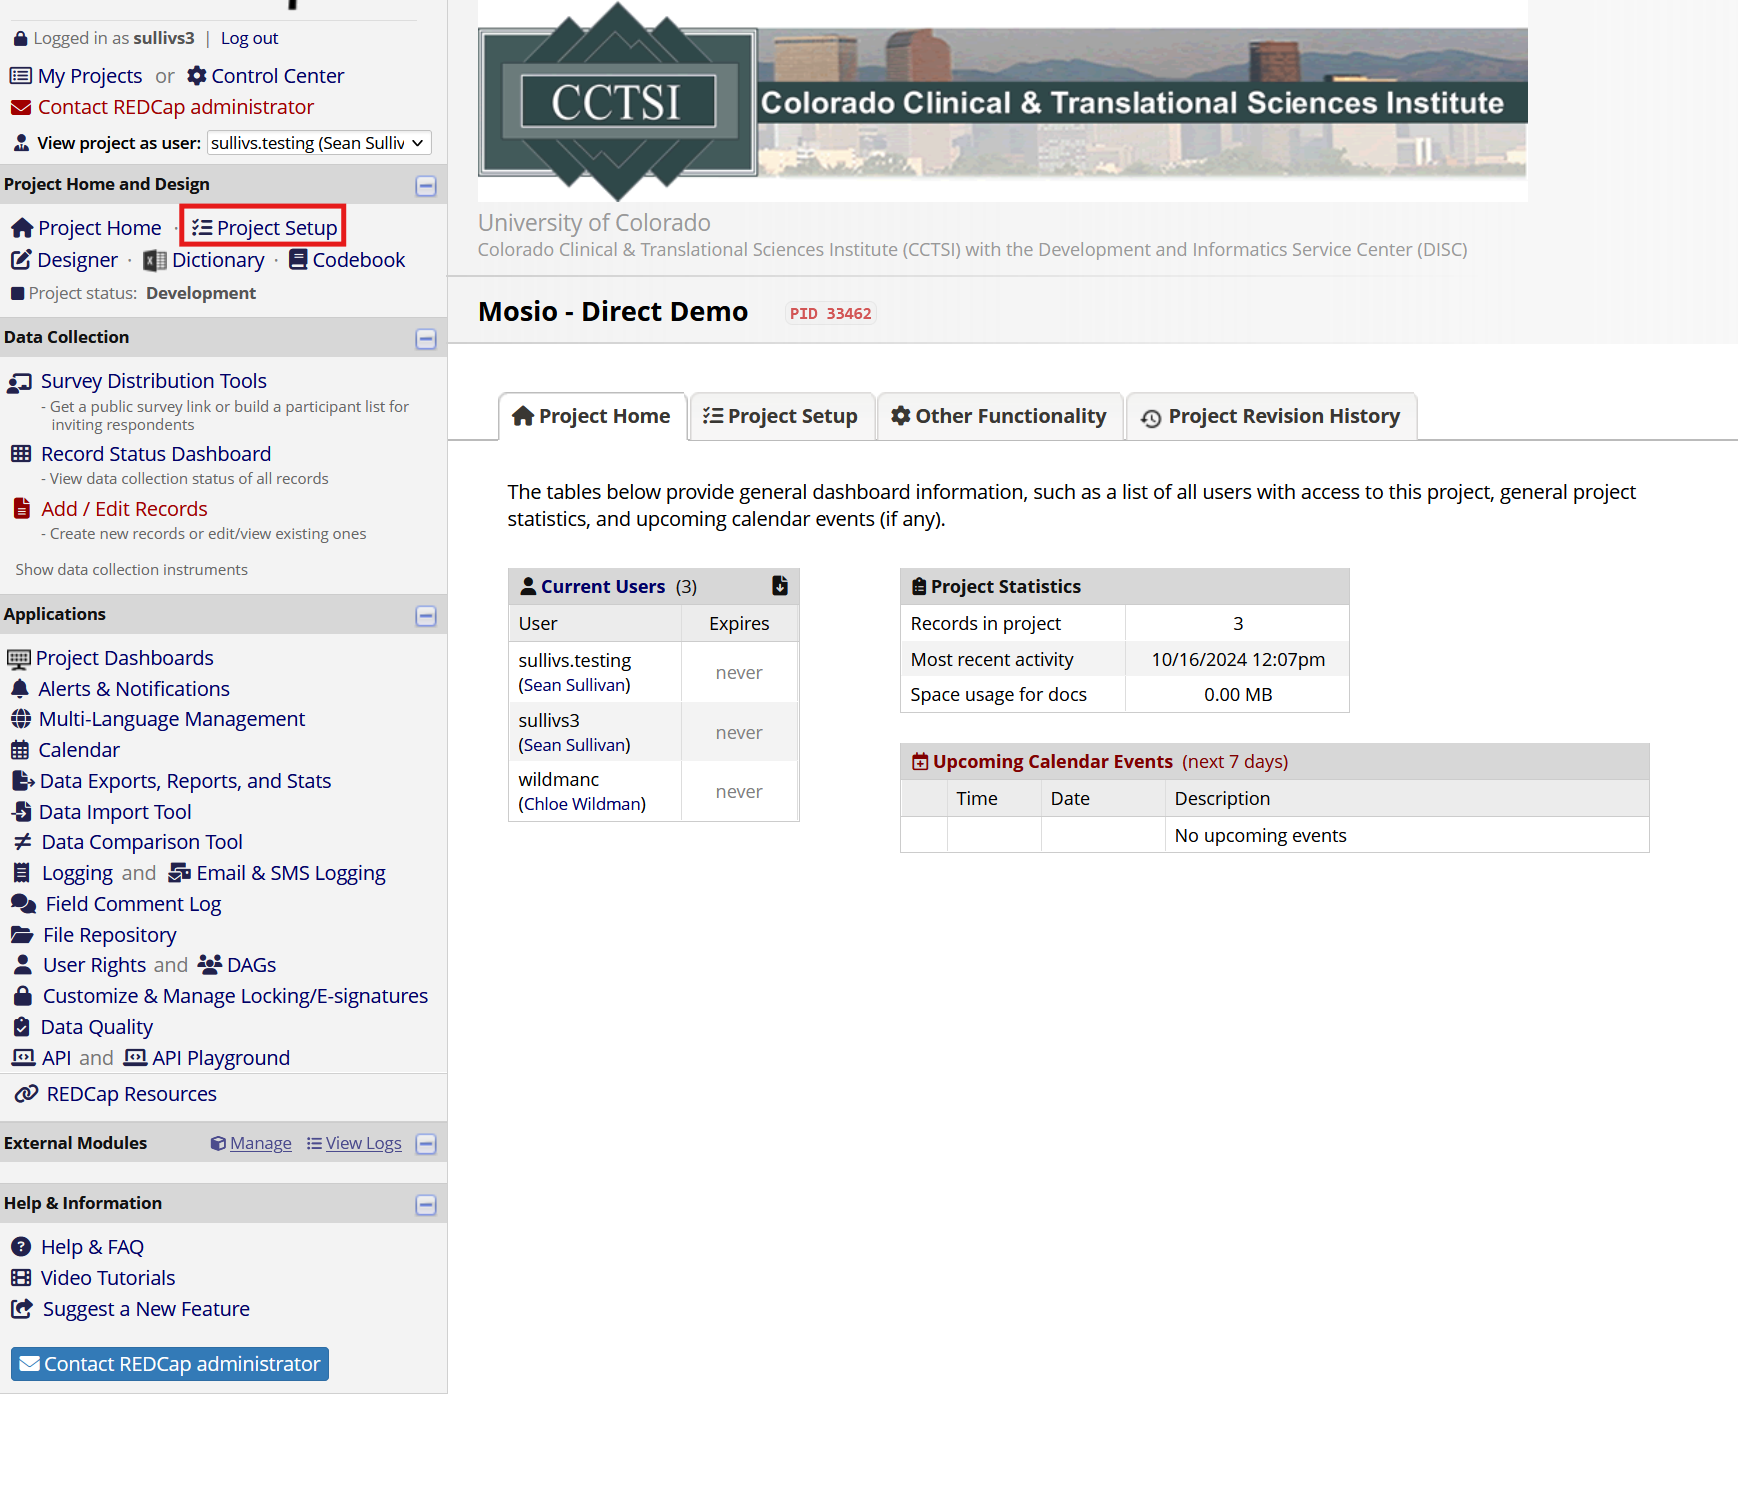
Task: Click the Add / Edit Records document icon
Action: (x=21, y=509)
